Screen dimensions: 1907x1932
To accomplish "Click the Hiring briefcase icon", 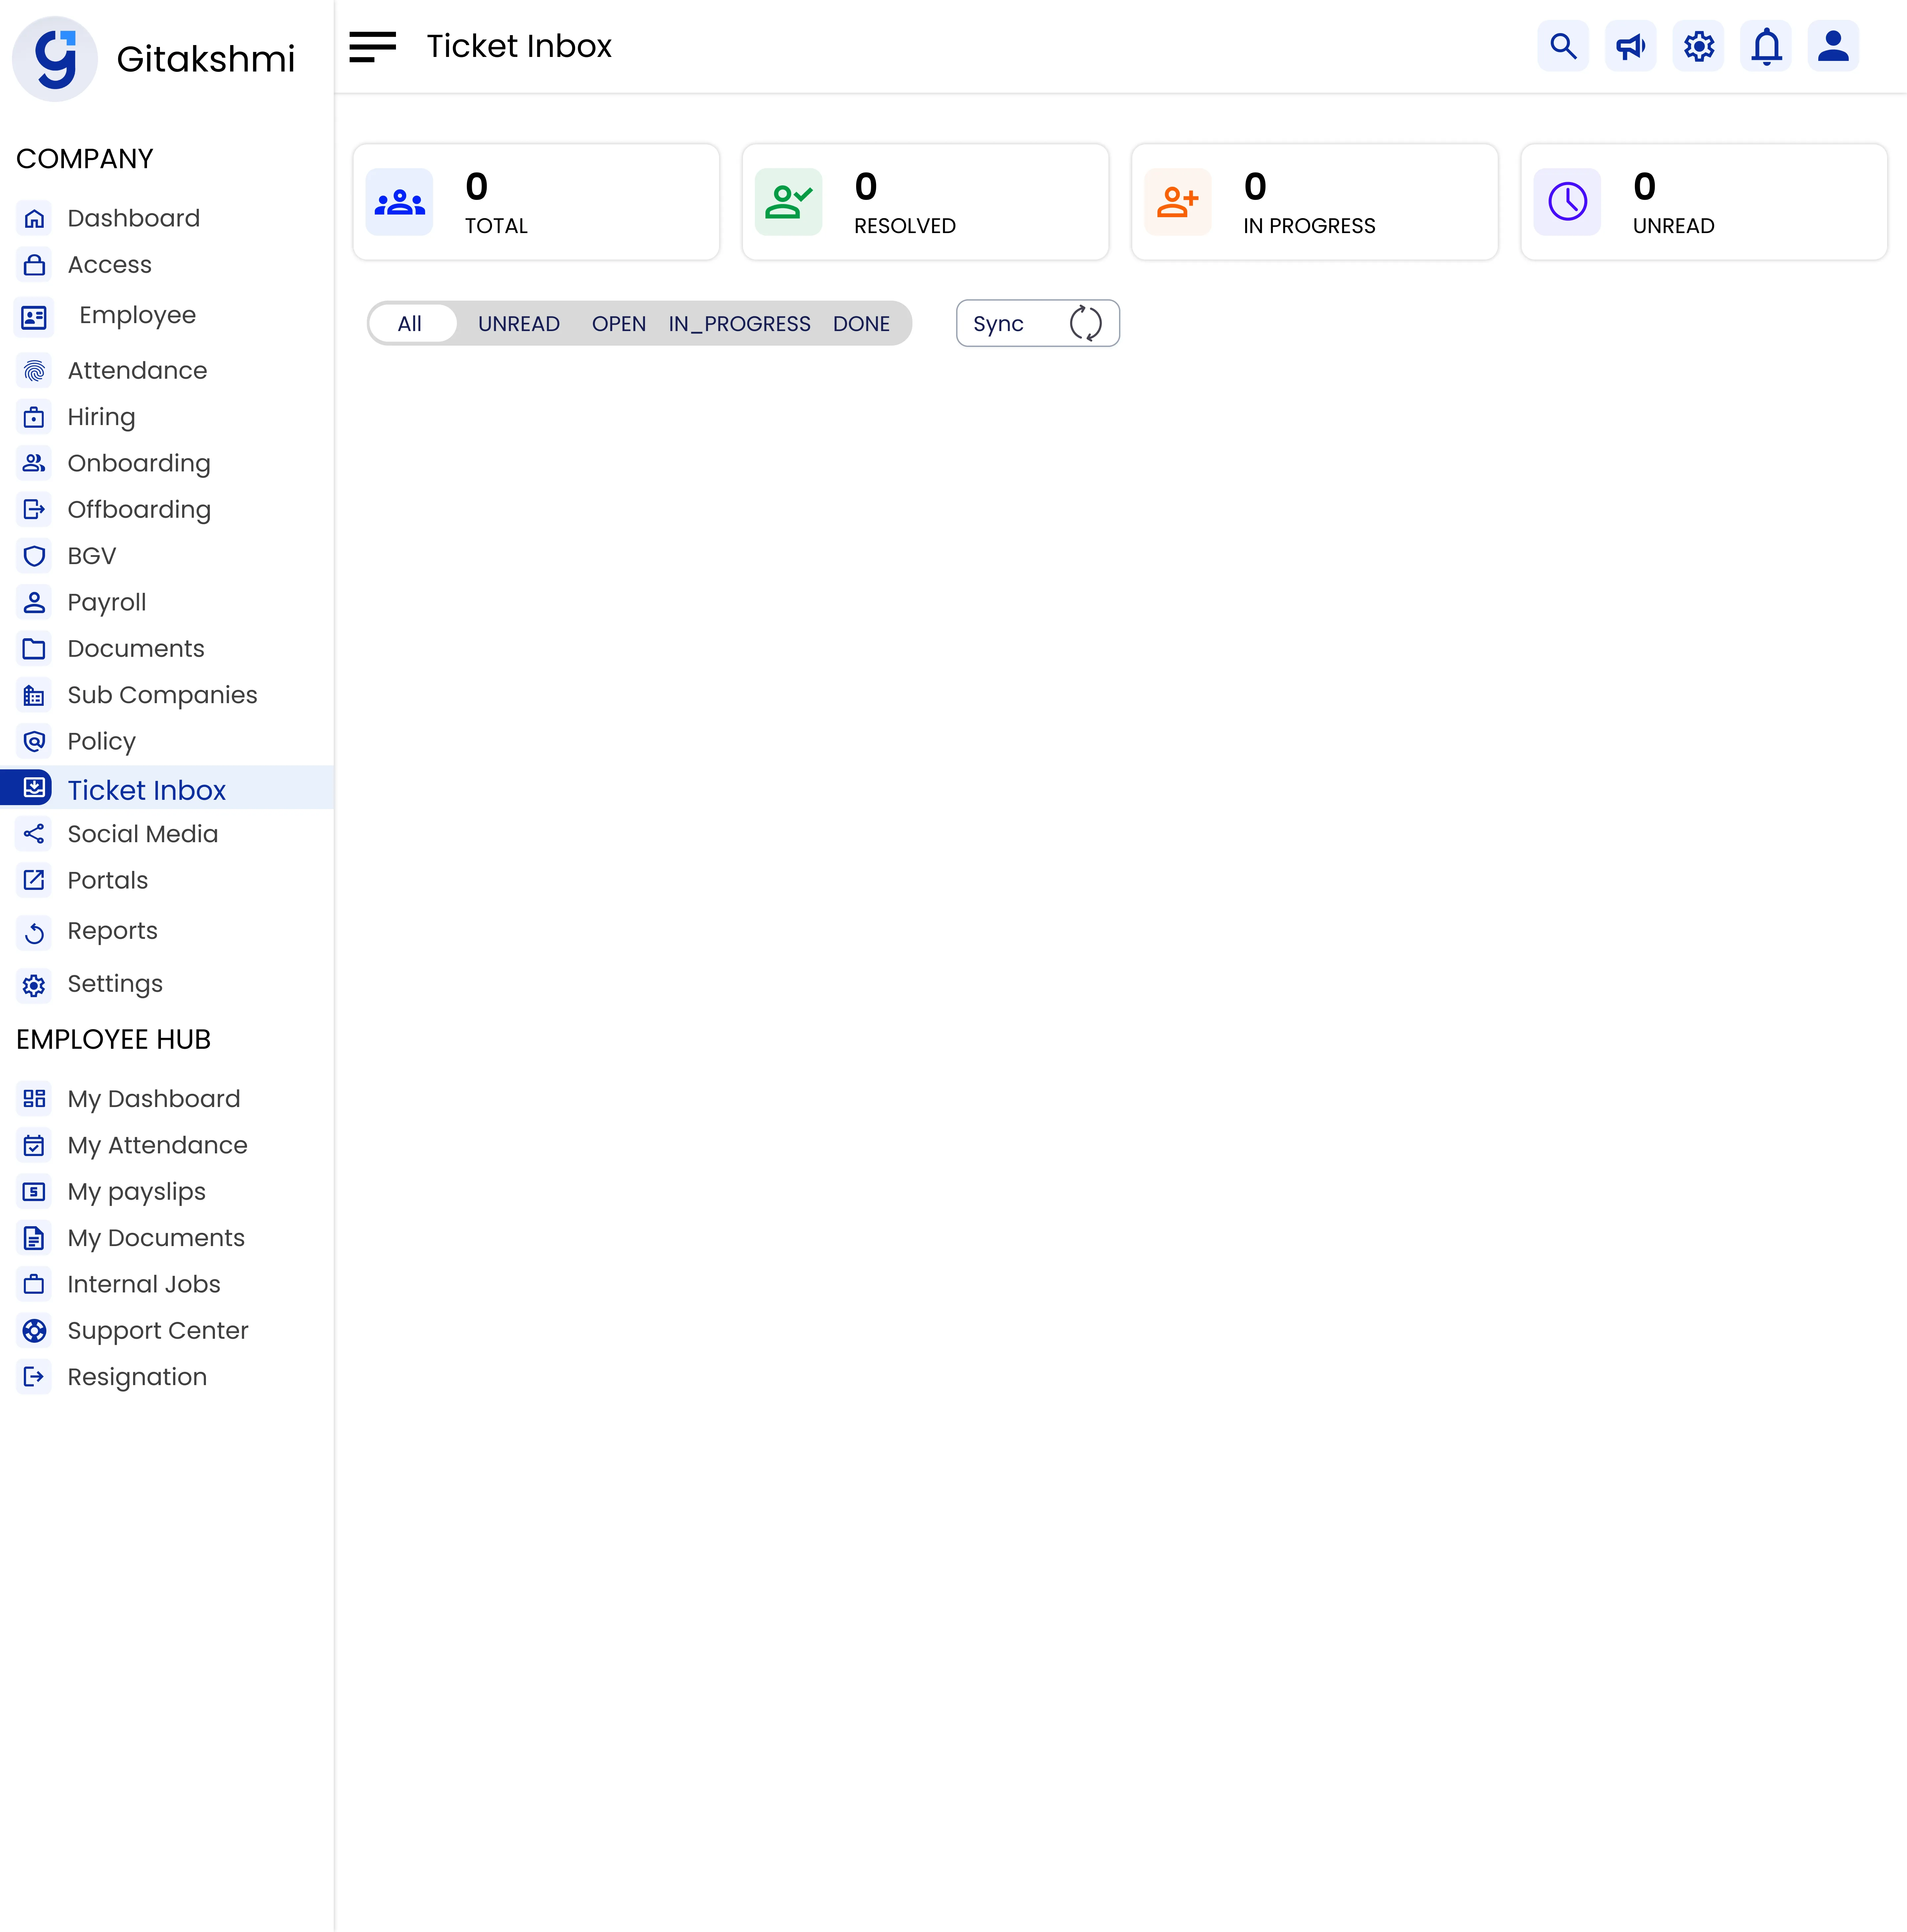I will [x=34, y=417].
